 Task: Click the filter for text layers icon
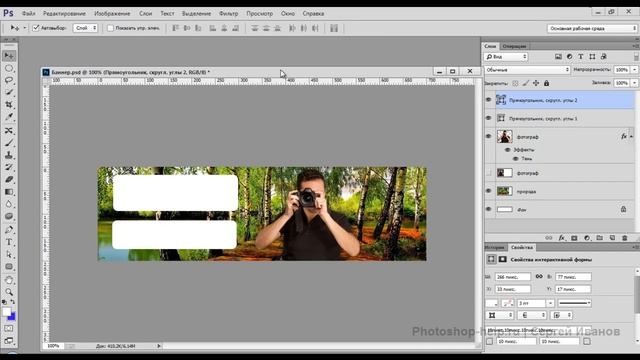(x=580, y=57)
